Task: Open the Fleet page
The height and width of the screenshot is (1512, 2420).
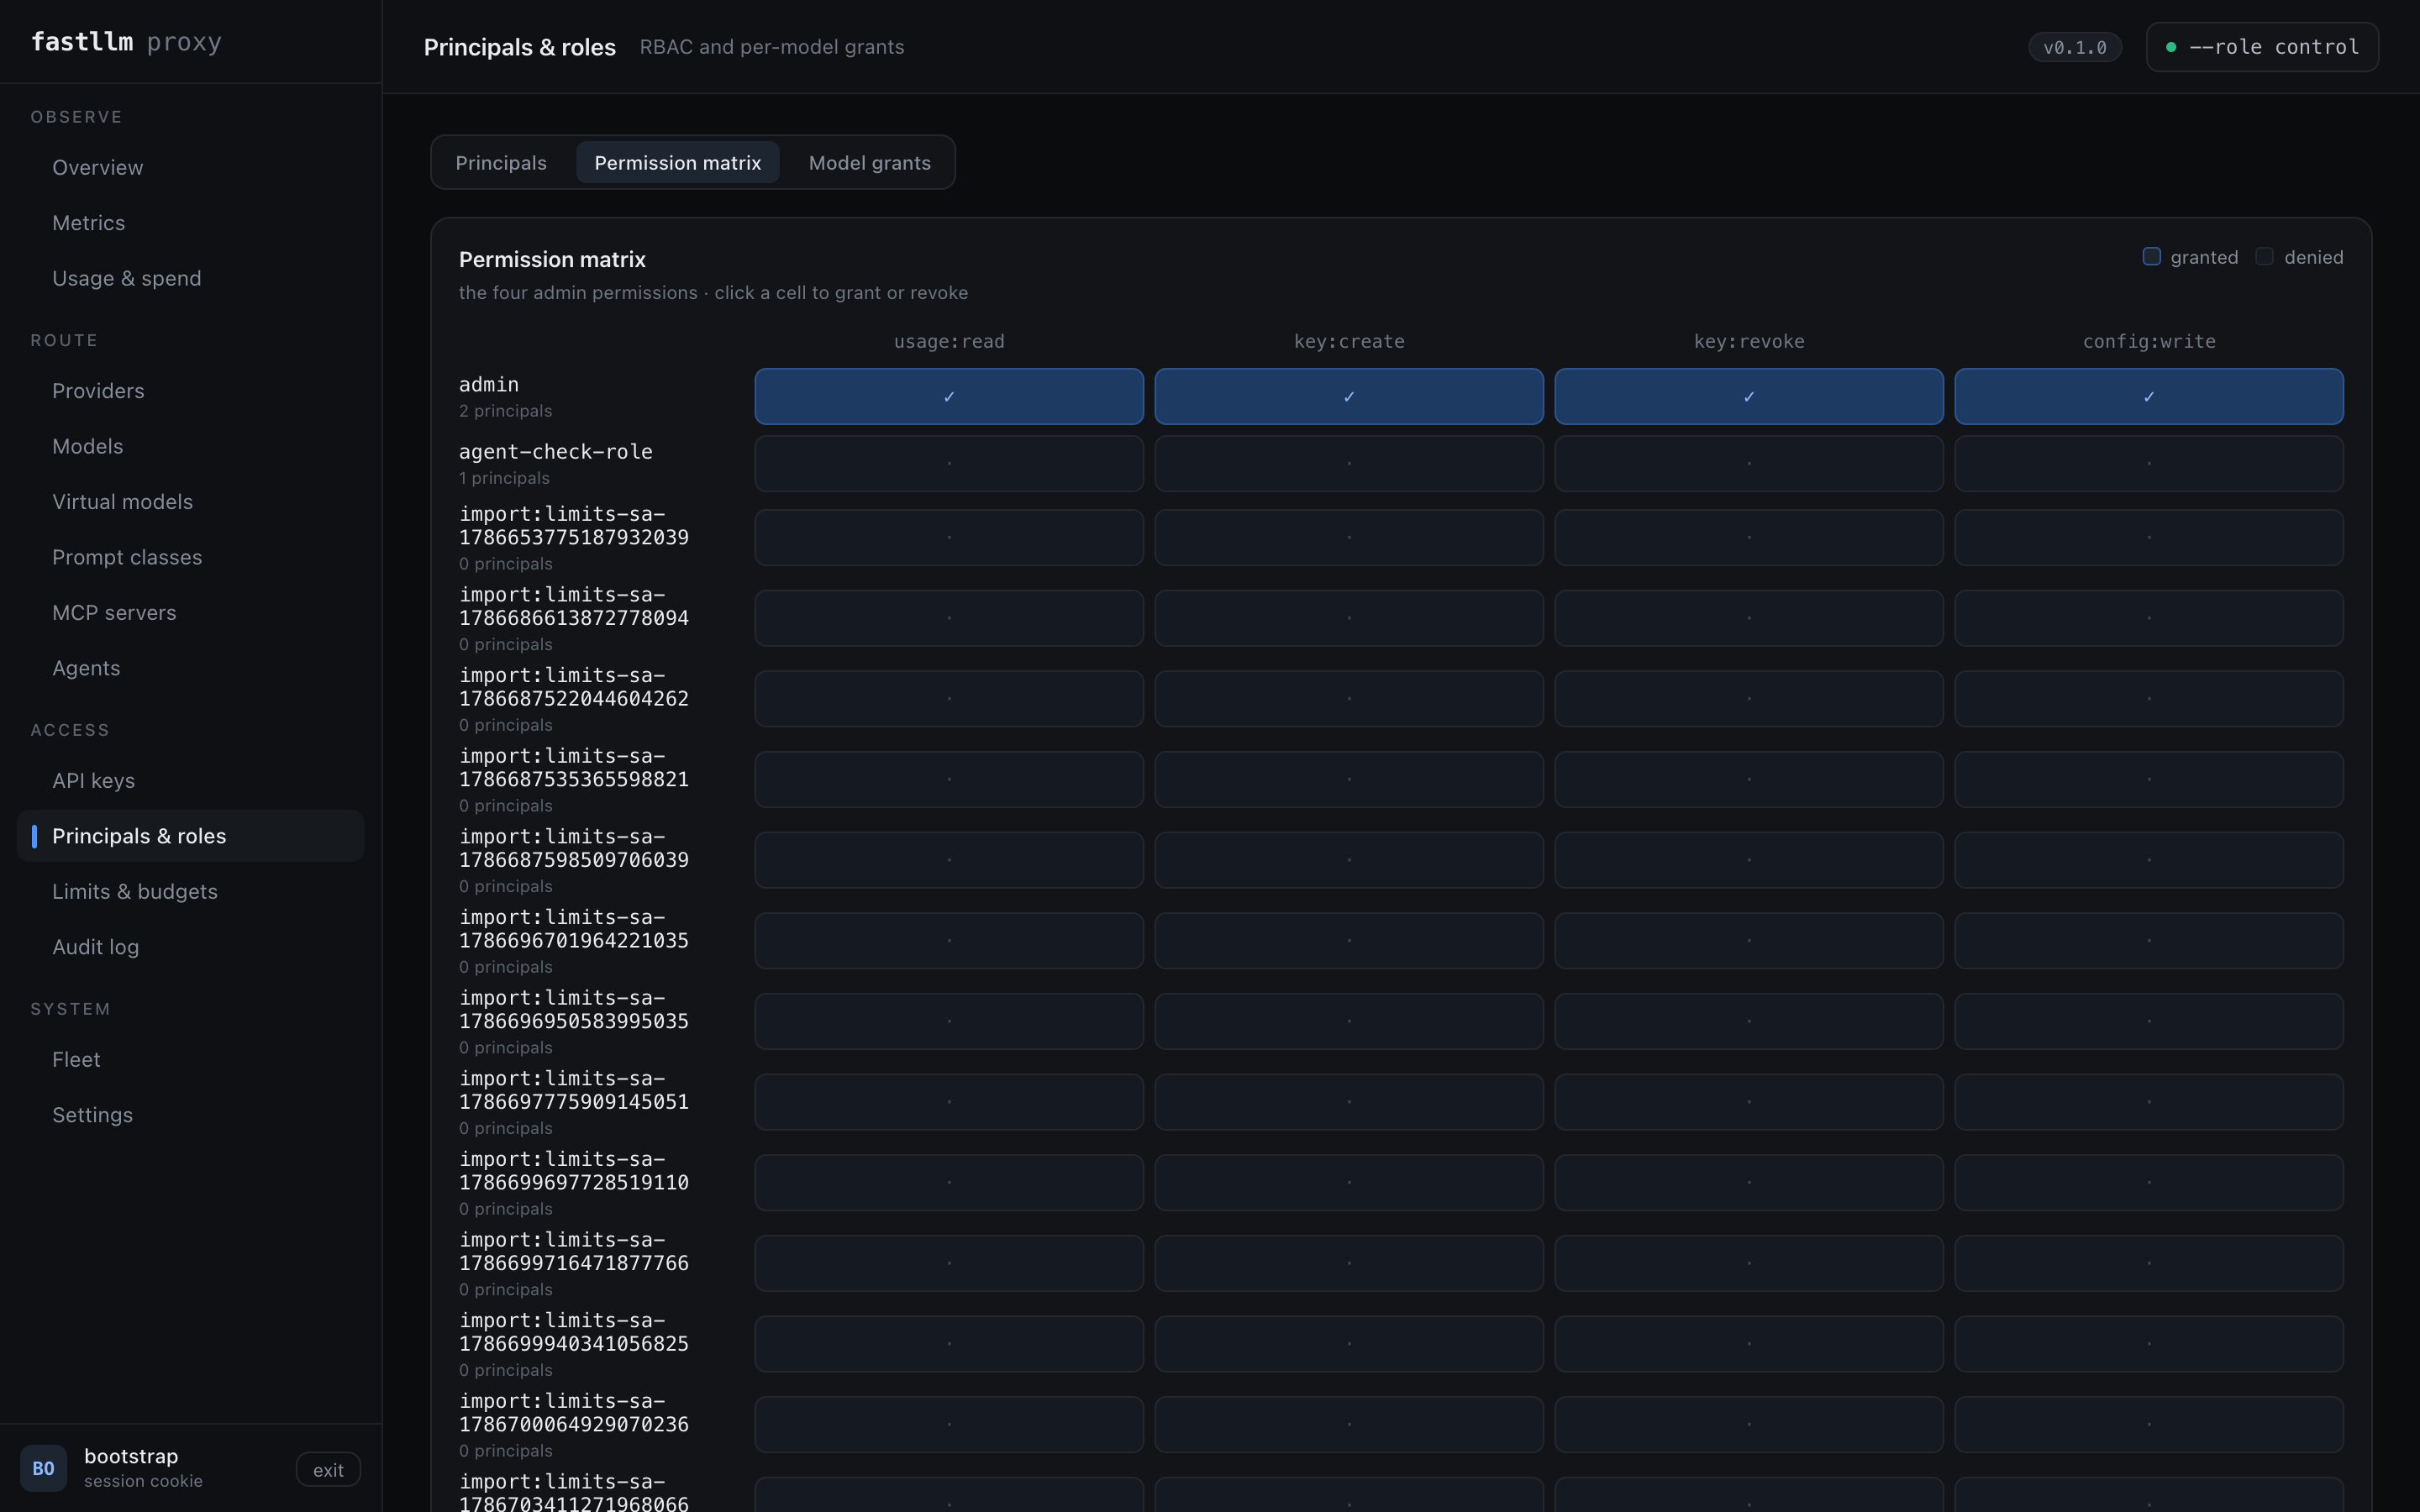Action: [191, 1059]
